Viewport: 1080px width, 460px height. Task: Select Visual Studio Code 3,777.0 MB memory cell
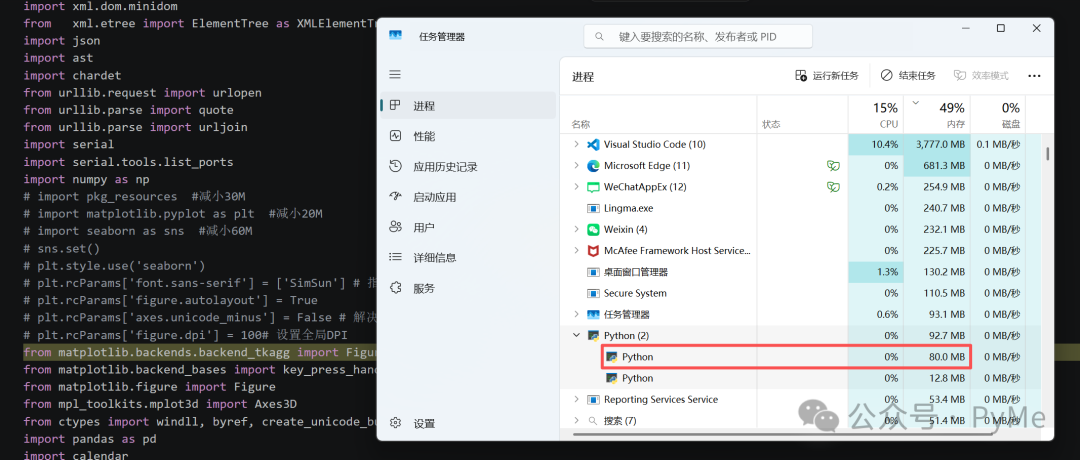(x=937, y=145)
